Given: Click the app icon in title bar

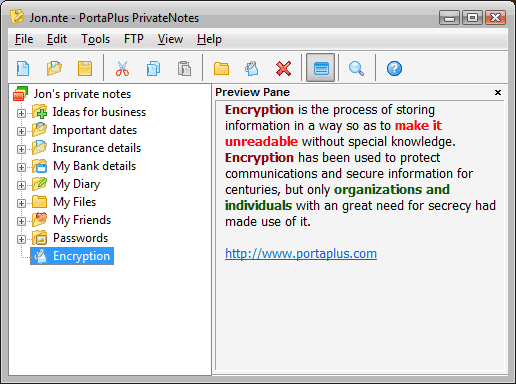Looking at the screenshot, I should (x=17, y=17).
